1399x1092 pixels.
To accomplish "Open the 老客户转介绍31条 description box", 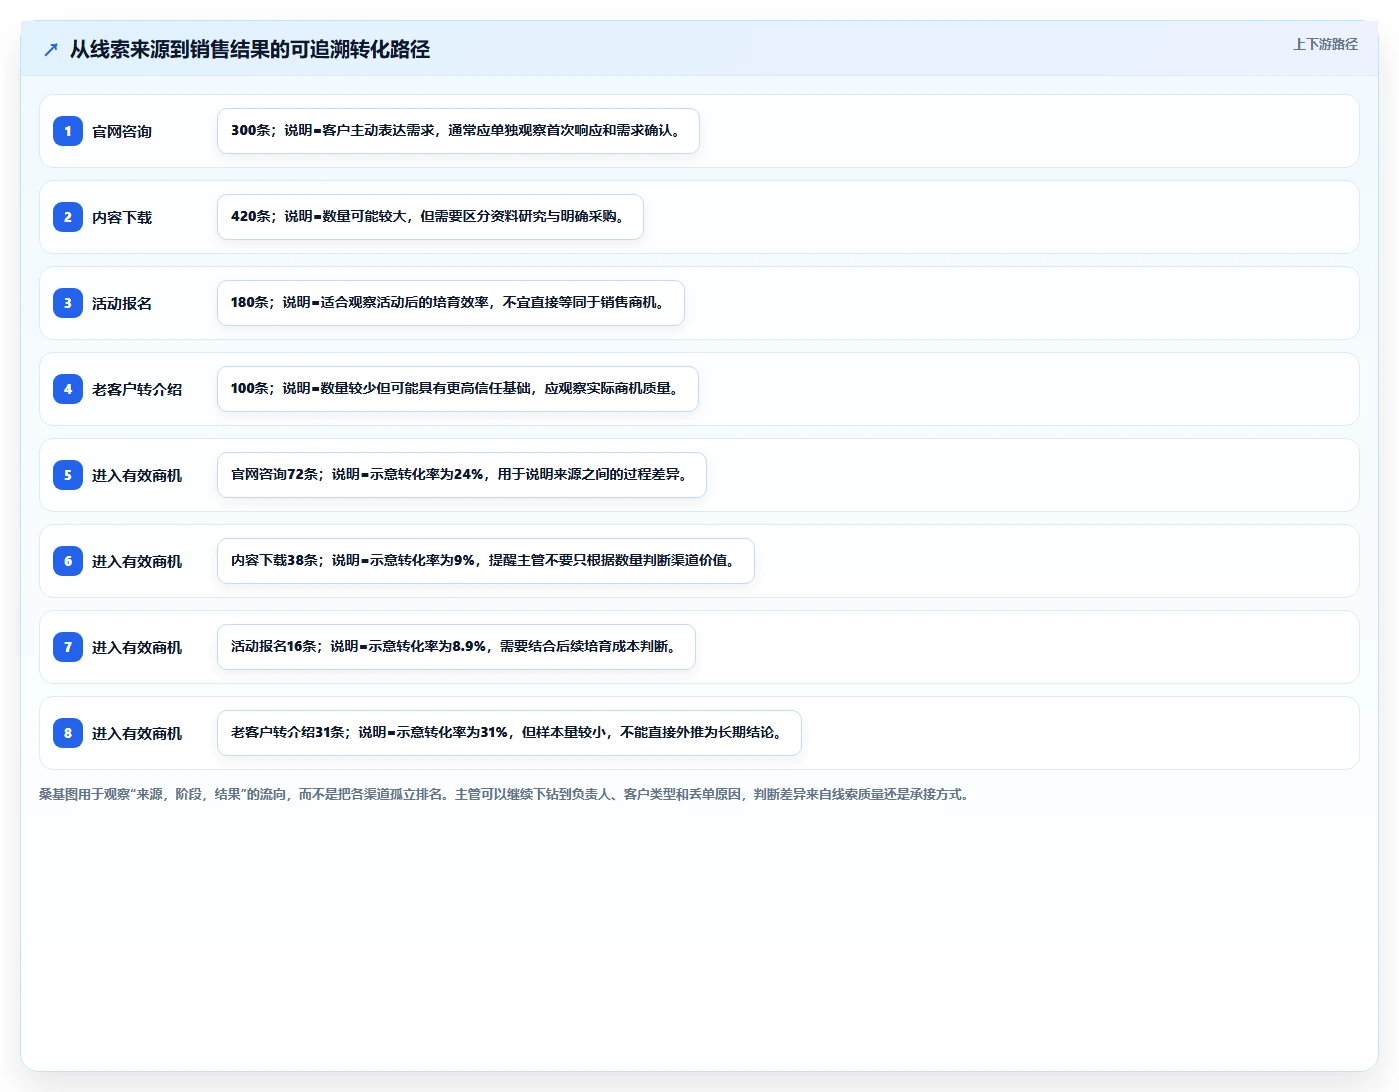I will click(x=509, y=733).
